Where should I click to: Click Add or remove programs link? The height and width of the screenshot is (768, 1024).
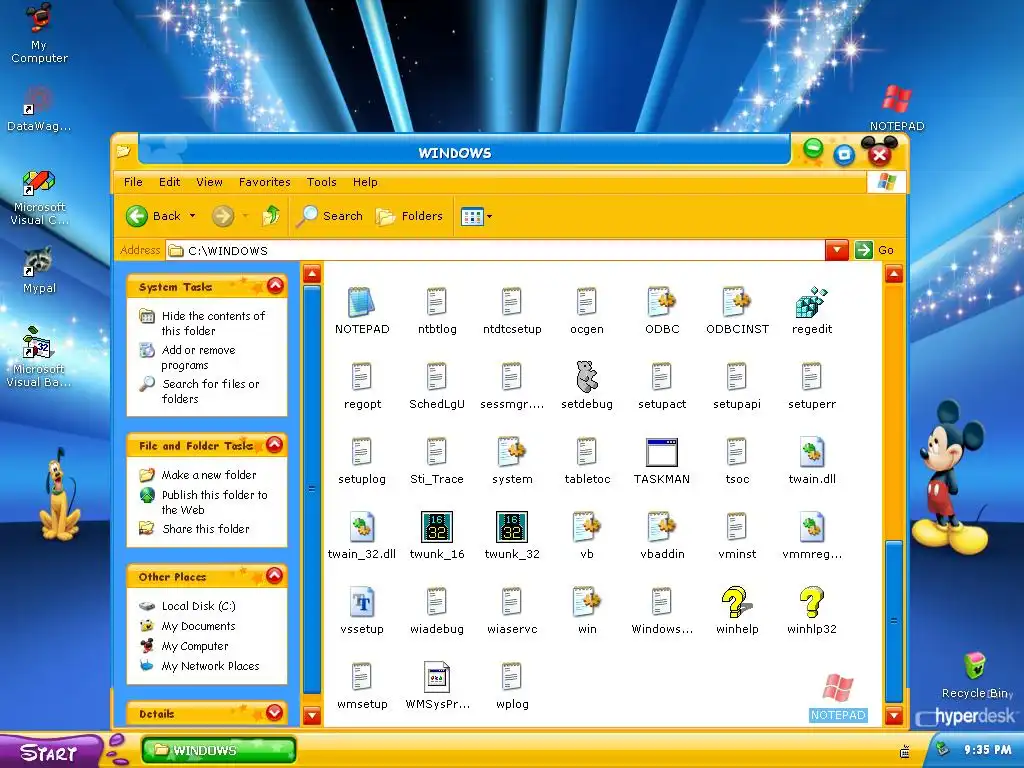(x=199, y=357)
